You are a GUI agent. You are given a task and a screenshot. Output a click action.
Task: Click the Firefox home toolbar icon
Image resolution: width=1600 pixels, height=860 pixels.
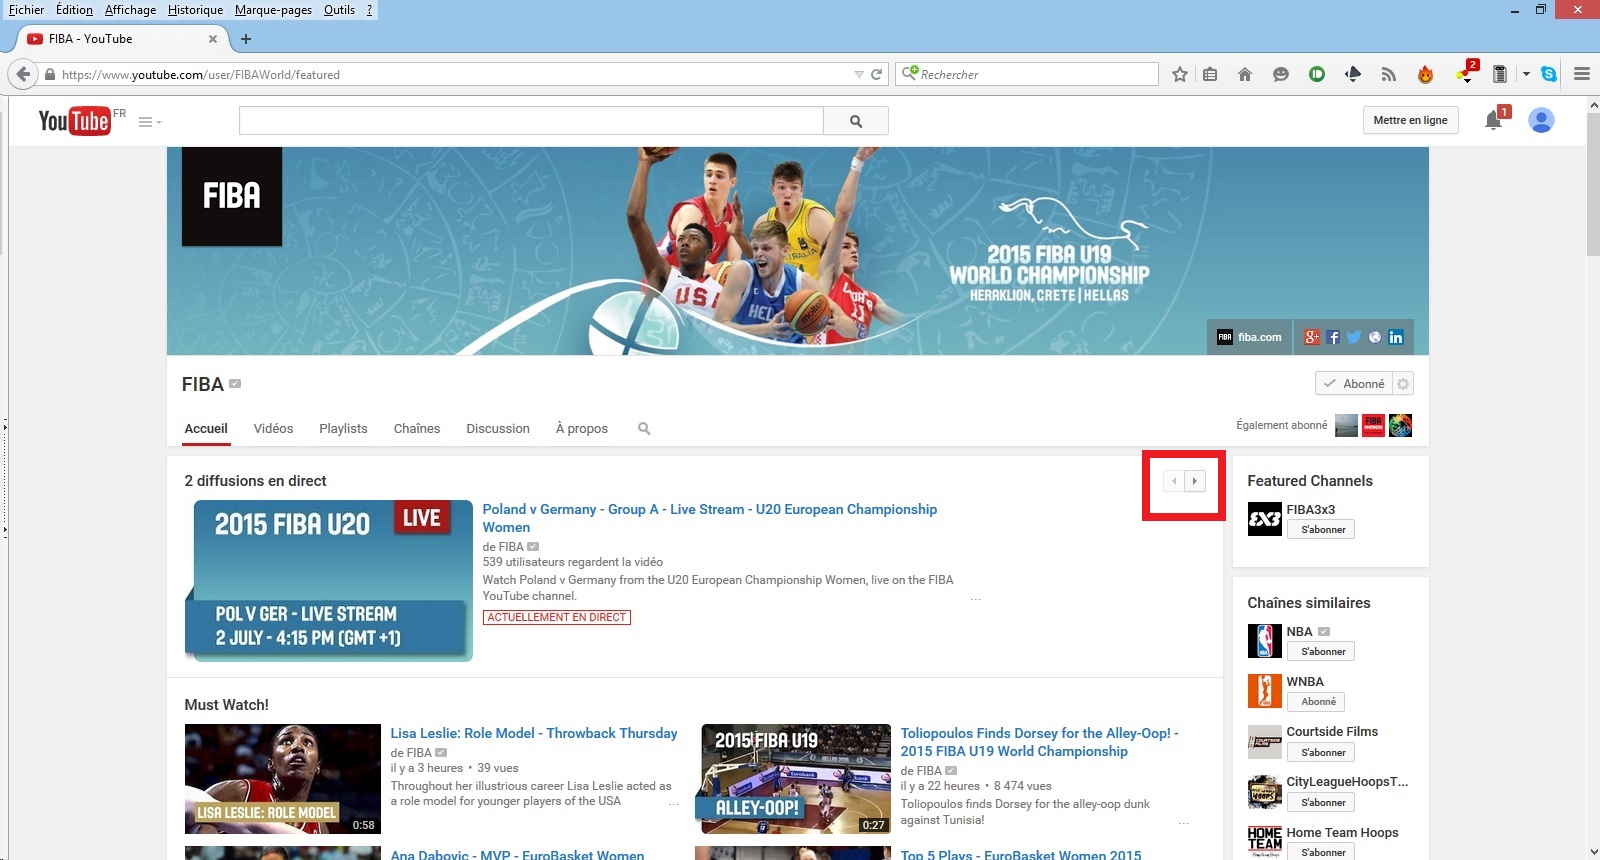(1245, 74)
